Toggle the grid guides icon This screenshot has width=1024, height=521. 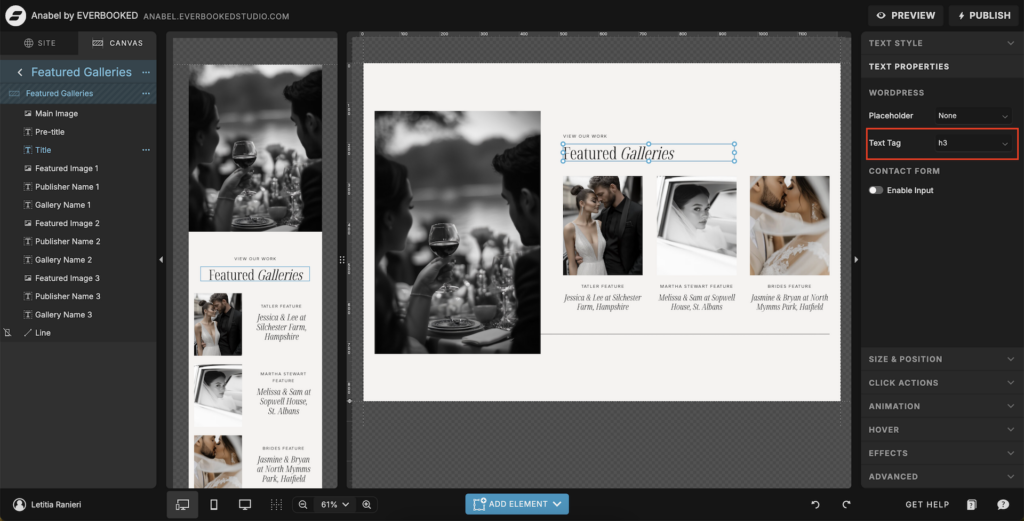click(x=276, y=505)
